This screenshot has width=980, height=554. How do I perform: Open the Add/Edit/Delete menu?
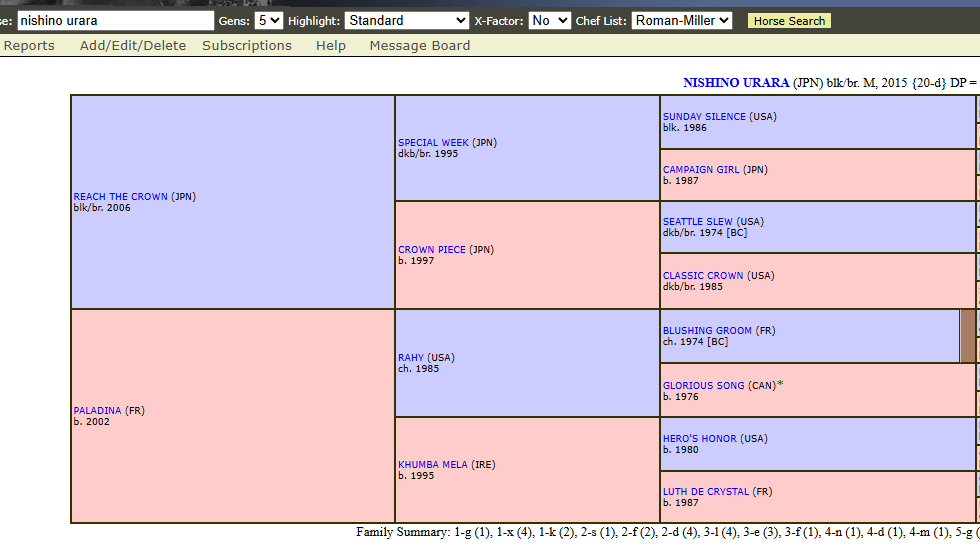[x=132, y=46]
